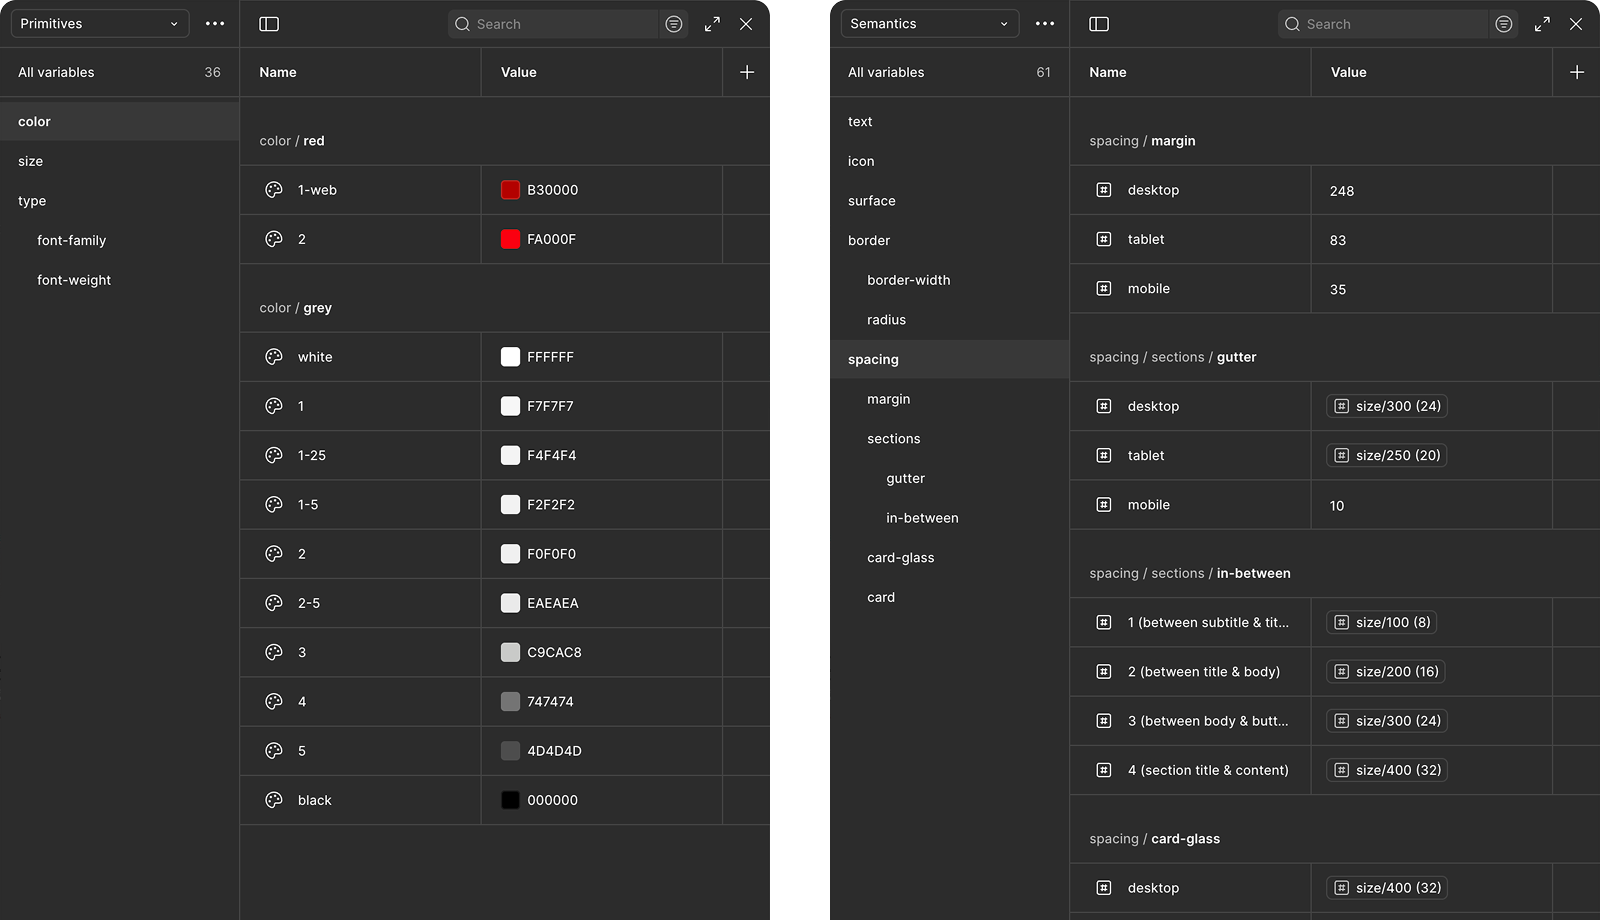Click the size/250 (20) alias chip
Screen dimensions: 1600x920
(x=1387, y=455)
